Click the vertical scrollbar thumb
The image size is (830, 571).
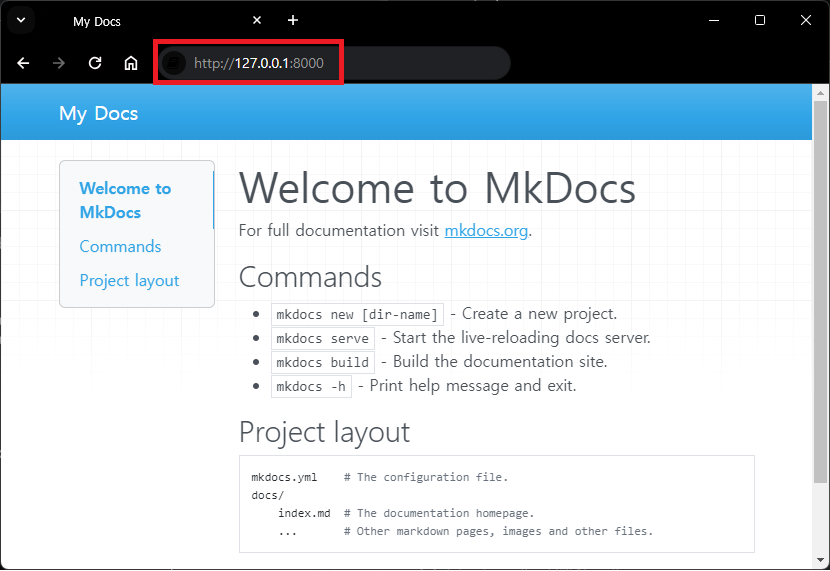pos(820,291)
